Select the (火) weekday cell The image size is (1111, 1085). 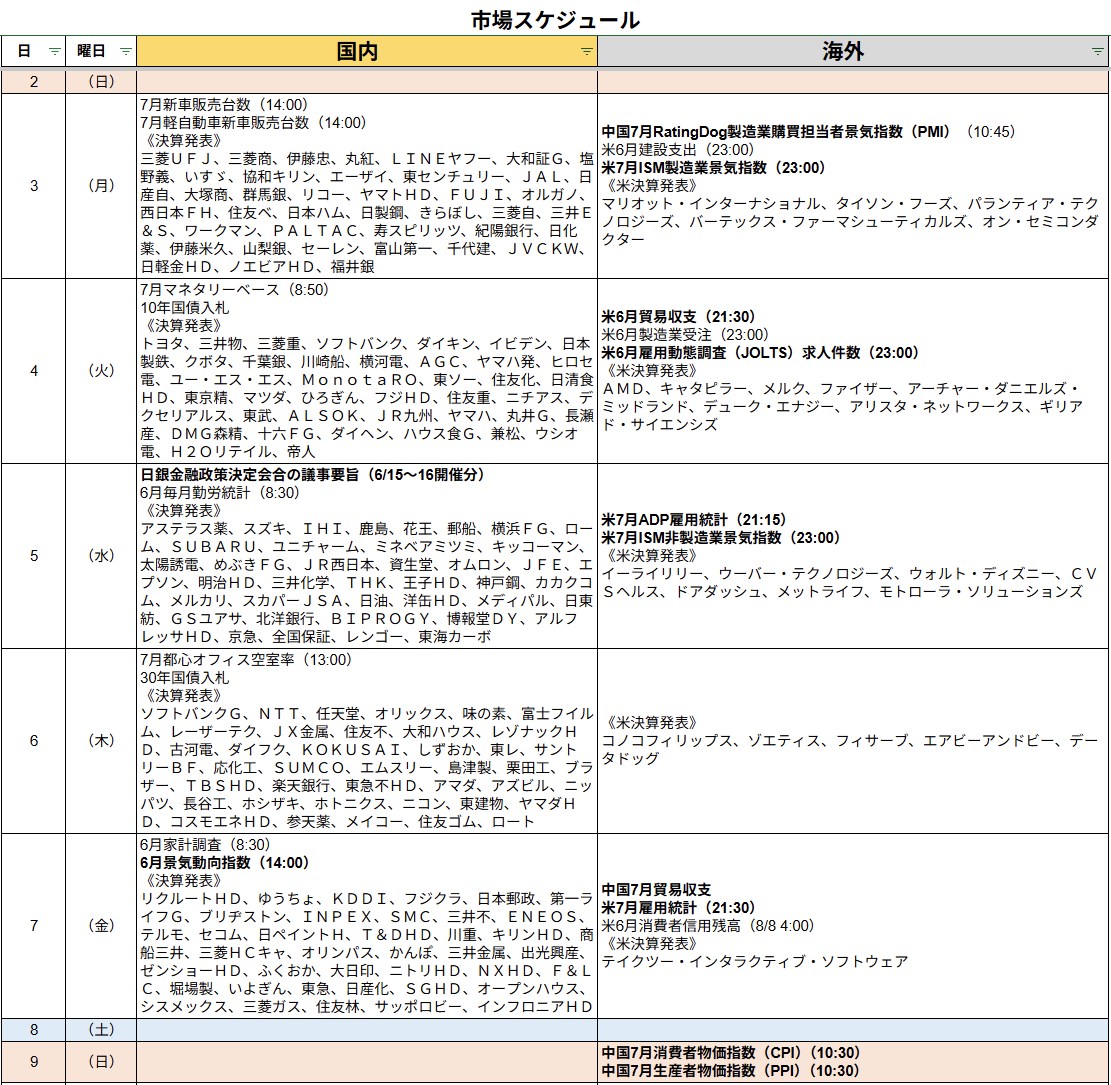click(101, 371)
